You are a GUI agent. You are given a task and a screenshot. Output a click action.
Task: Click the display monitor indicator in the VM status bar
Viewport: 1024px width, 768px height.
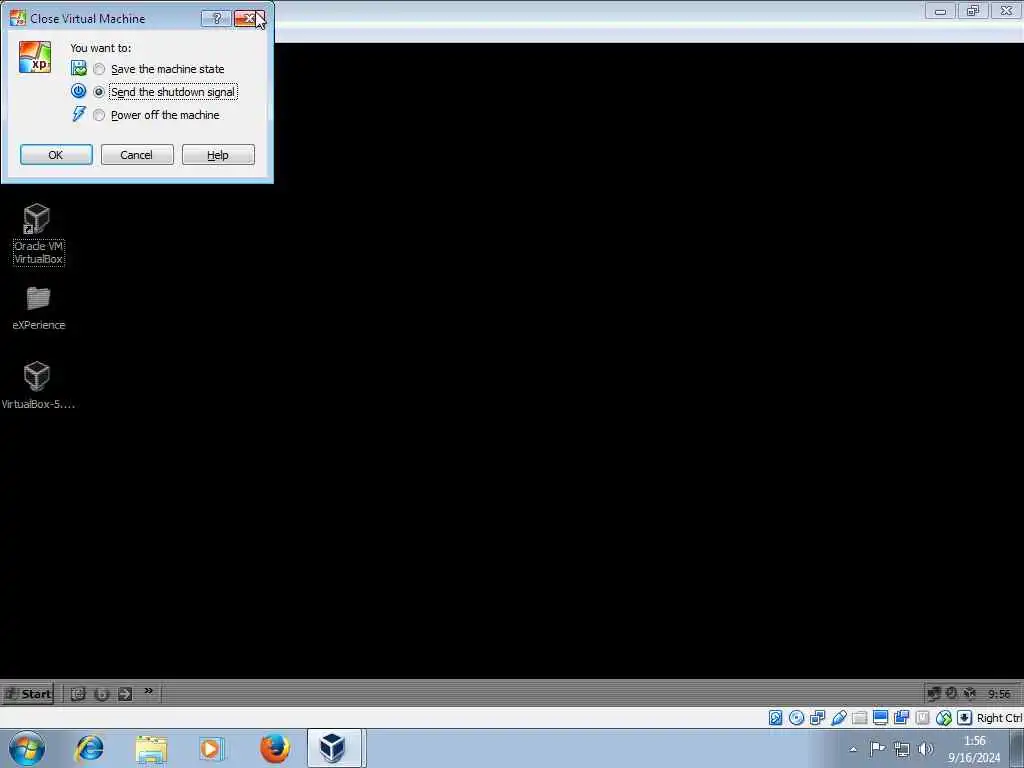coord(880,718)
